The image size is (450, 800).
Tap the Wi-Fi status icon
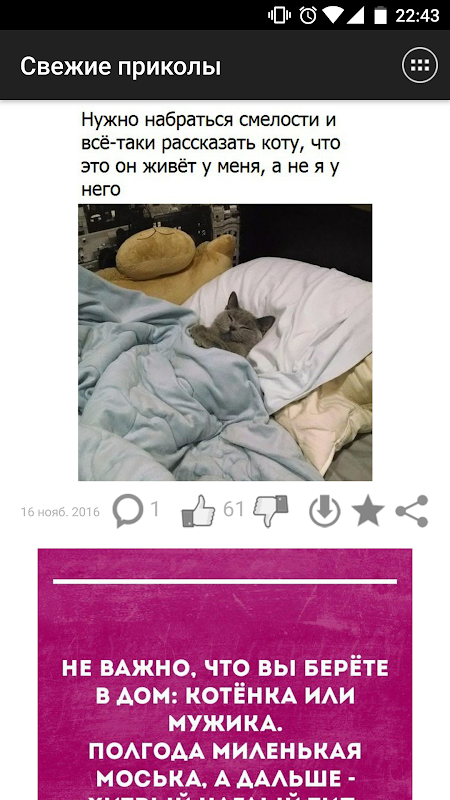332,15
